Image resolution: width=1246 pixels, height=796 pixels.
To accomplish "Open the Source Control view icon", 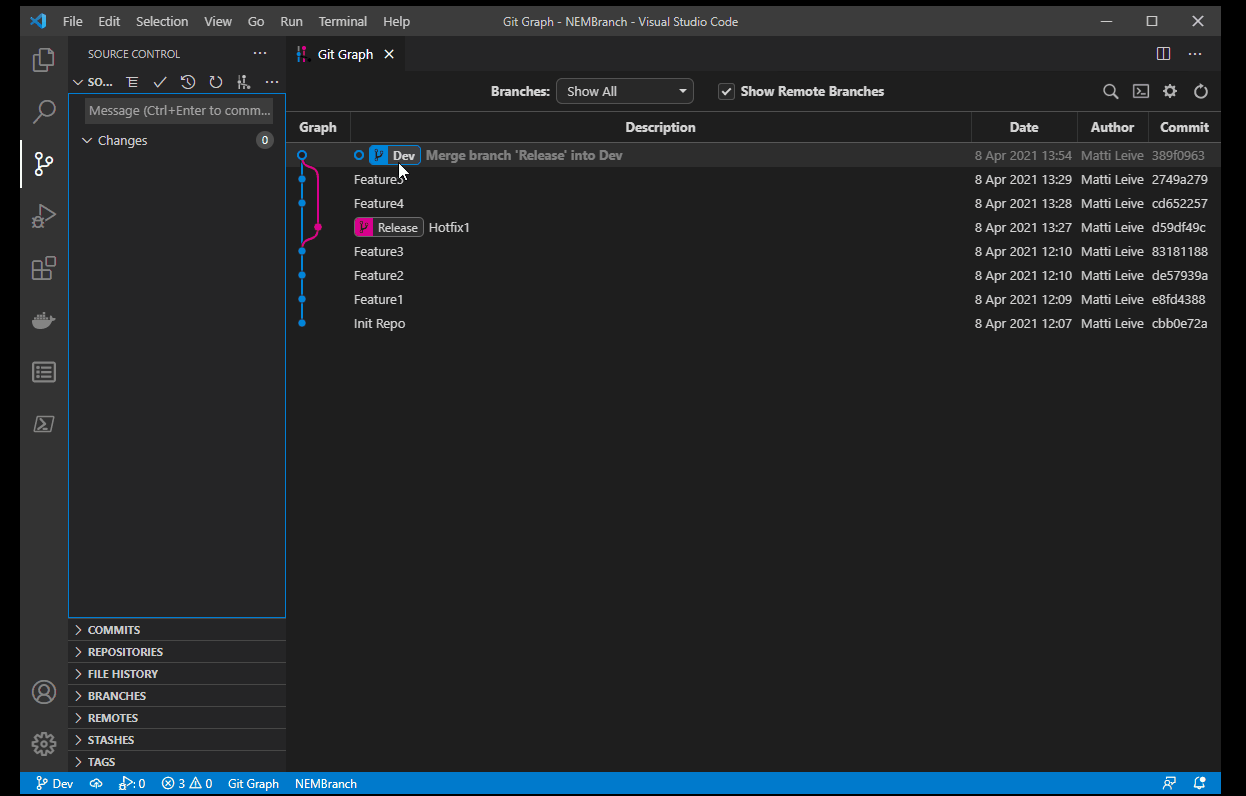I will pyautogui.click(x=43, y=164).
